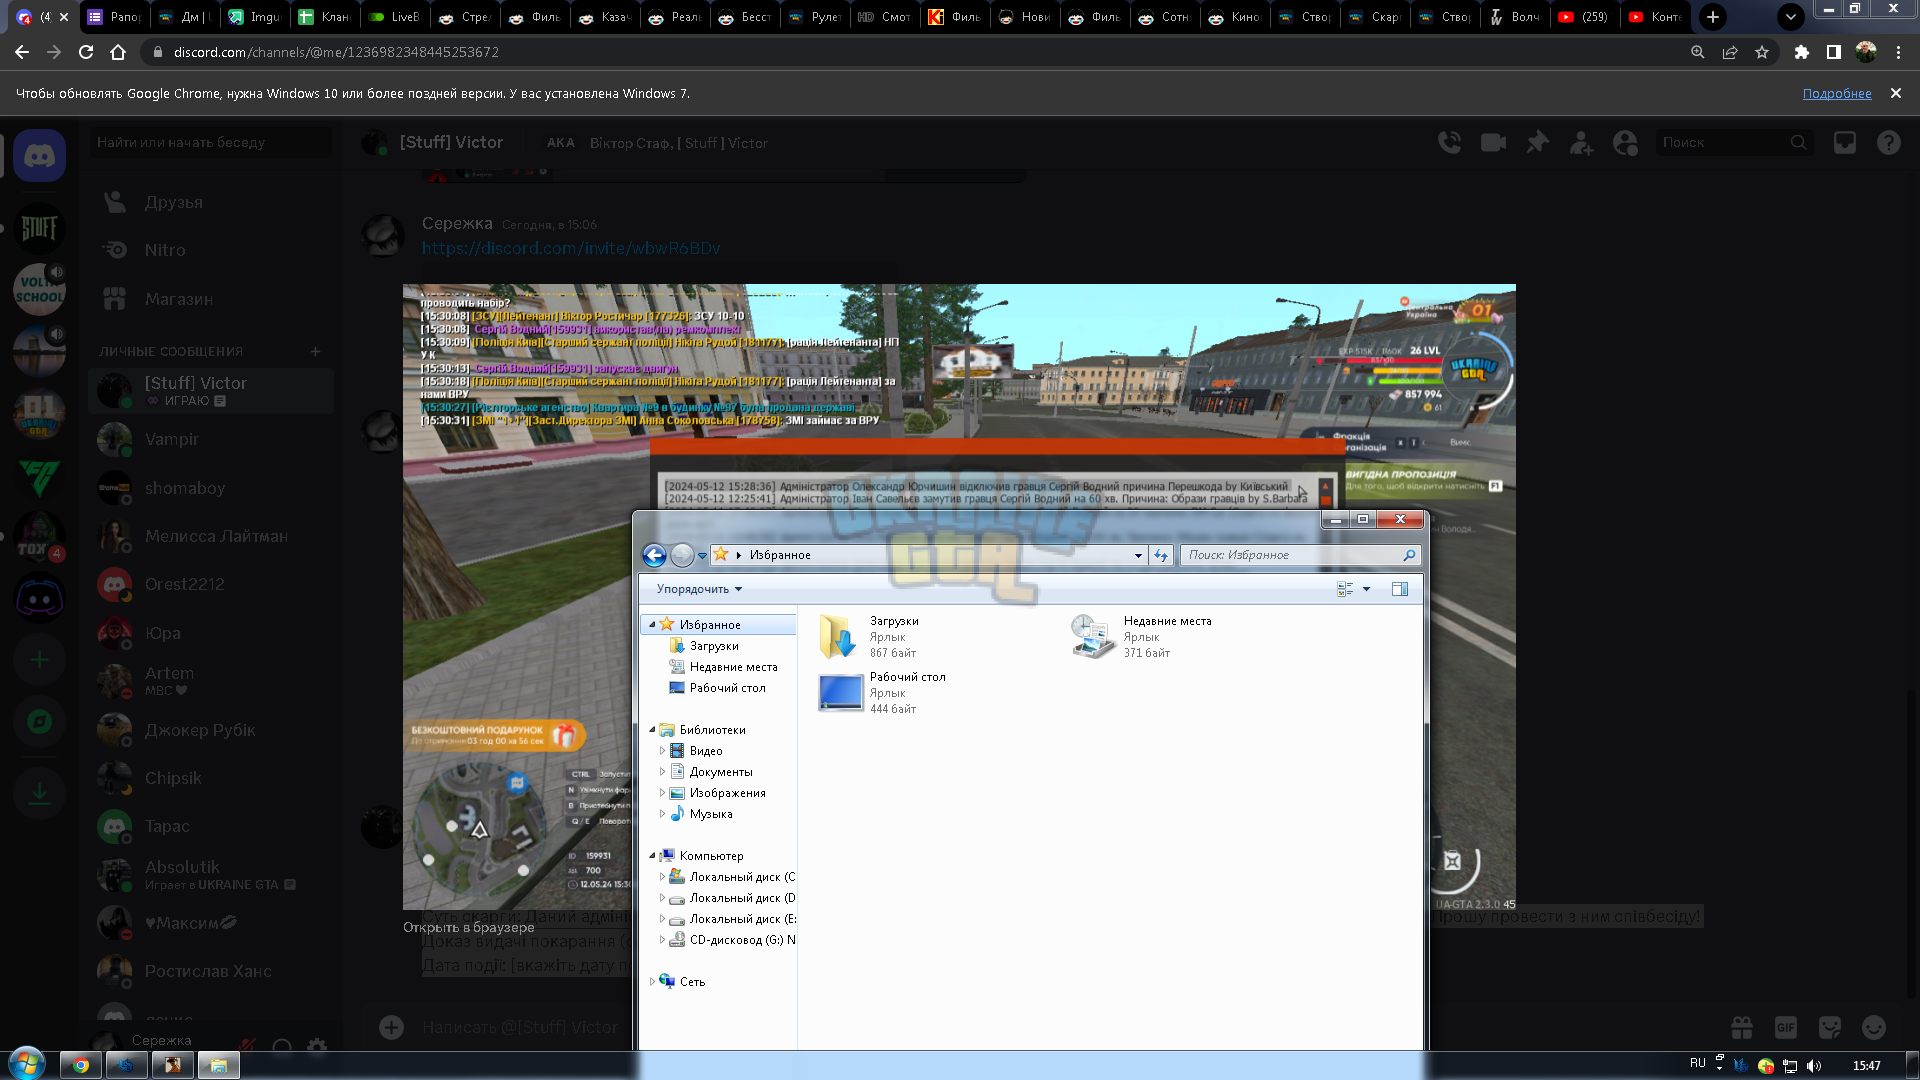Show pinned messages in Discord
Screen dimensions: 1920x1080
[x=1538, y=143]
